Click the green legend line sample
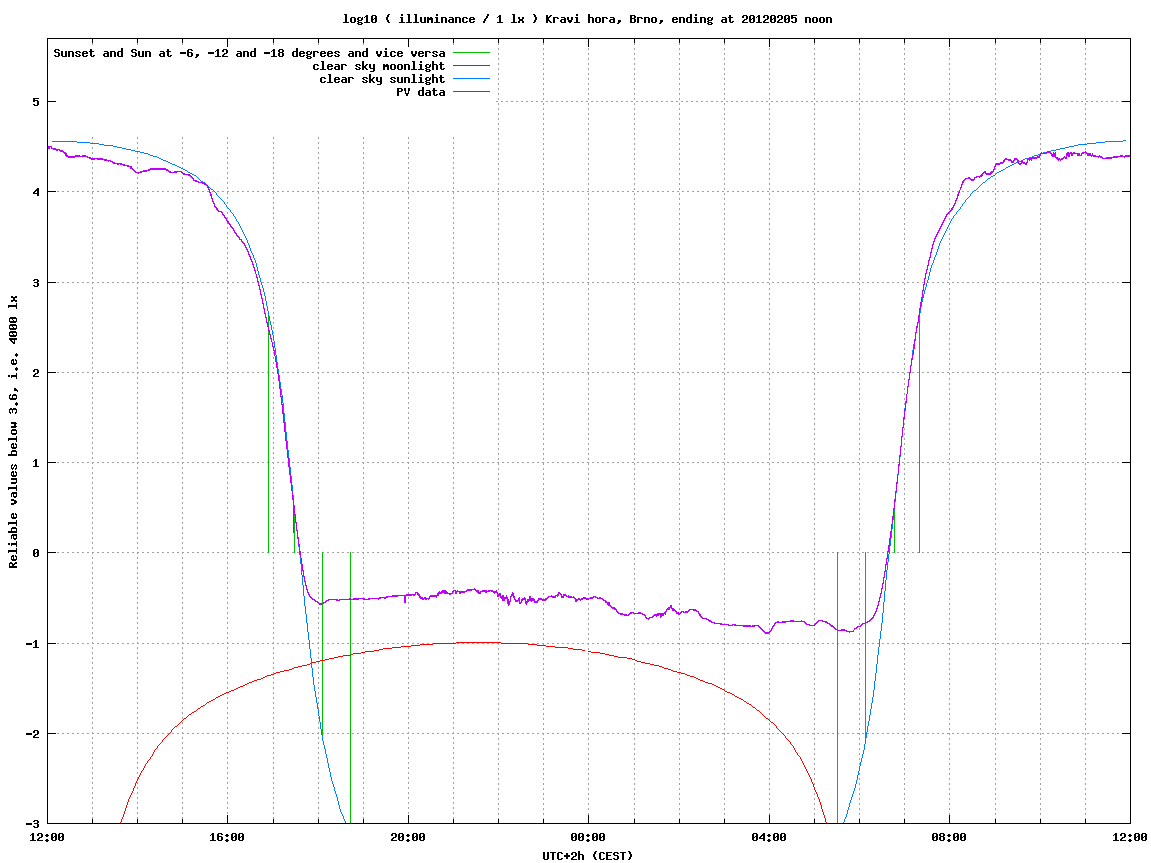The width and height of the screenshot is (1151, 863). pos(471,53)
